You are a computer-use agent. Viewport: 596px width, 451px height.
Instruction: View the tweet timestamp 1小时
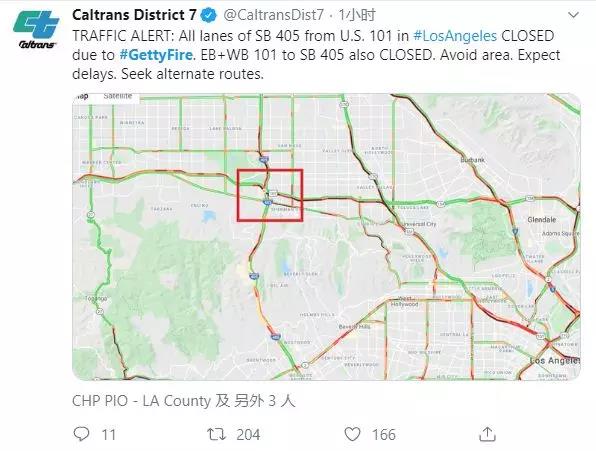(357, 15)
